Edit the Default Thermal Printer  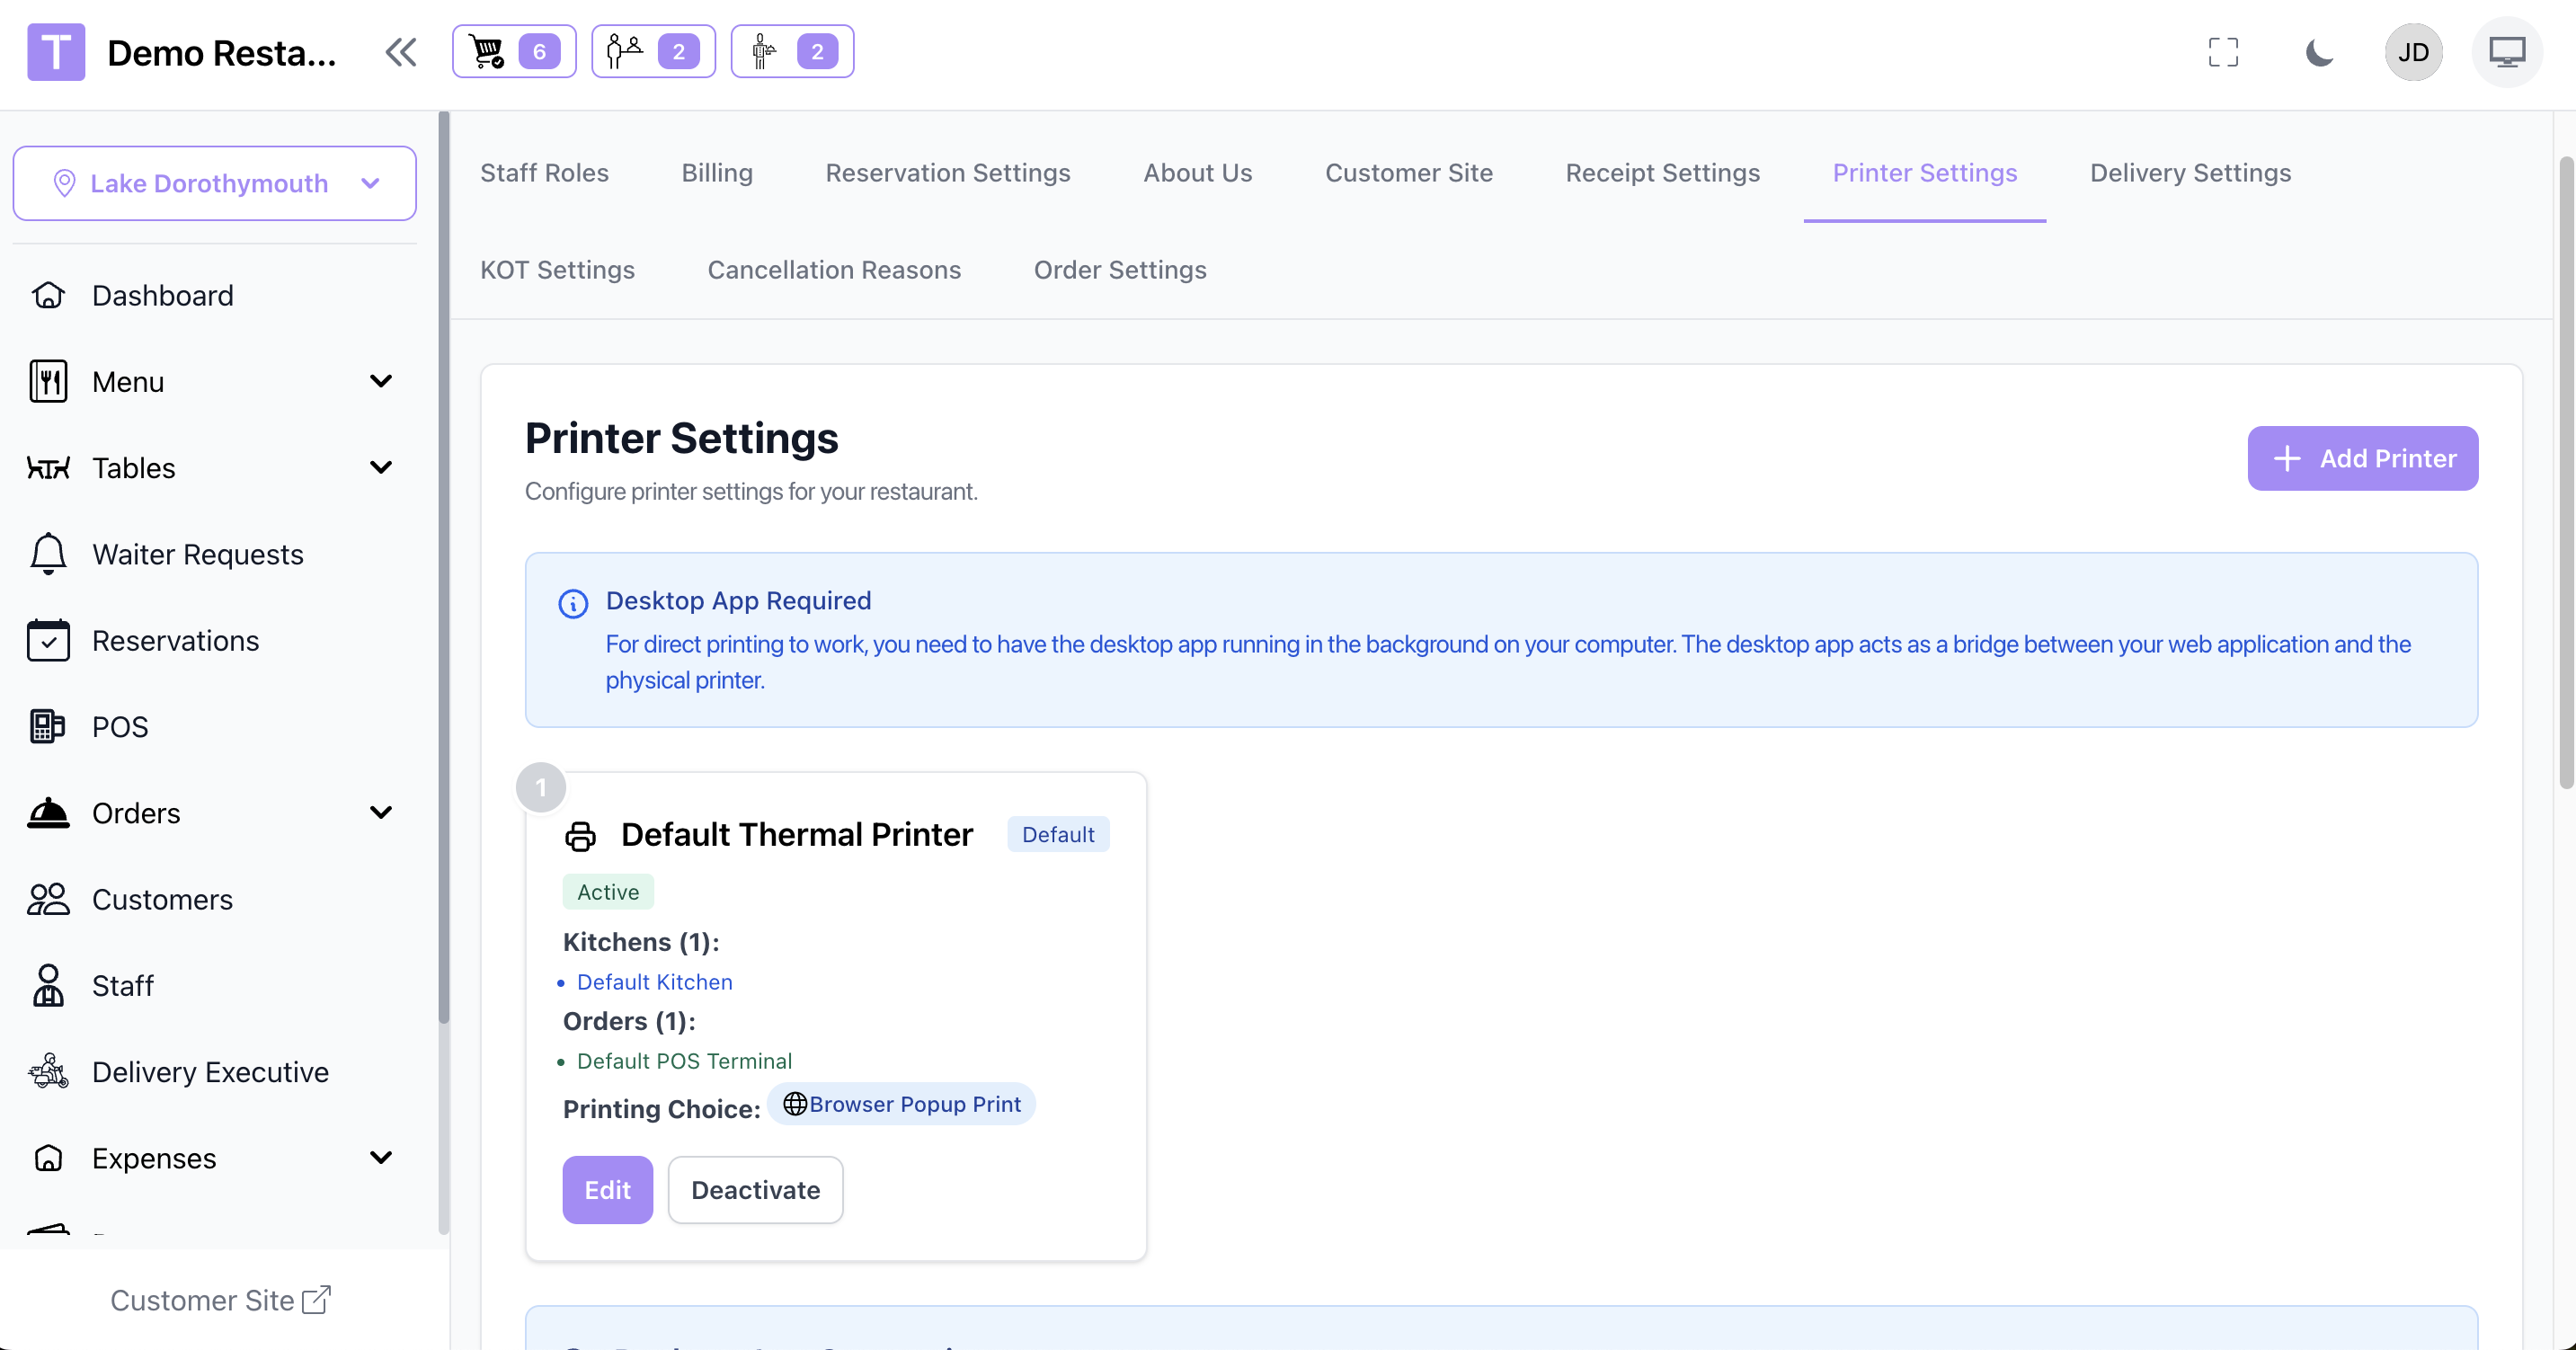tap(607, 1189)
